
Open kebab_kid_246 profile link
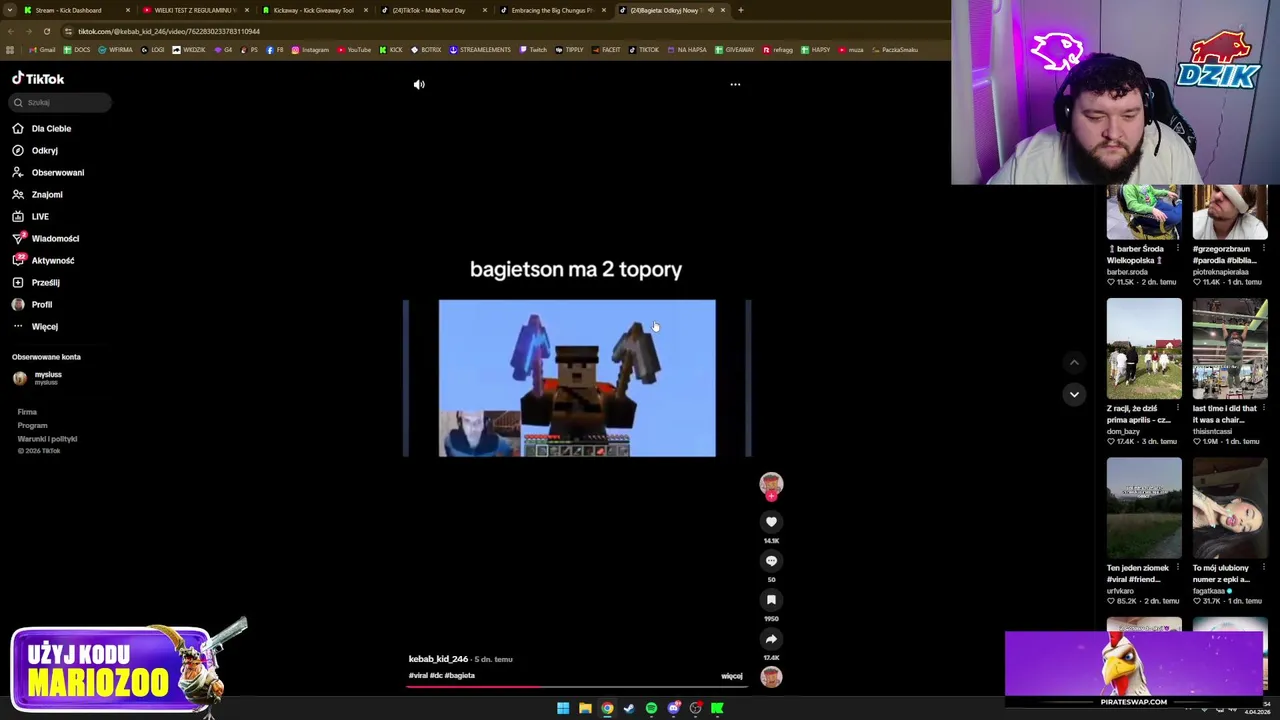[x=438, y=659]
